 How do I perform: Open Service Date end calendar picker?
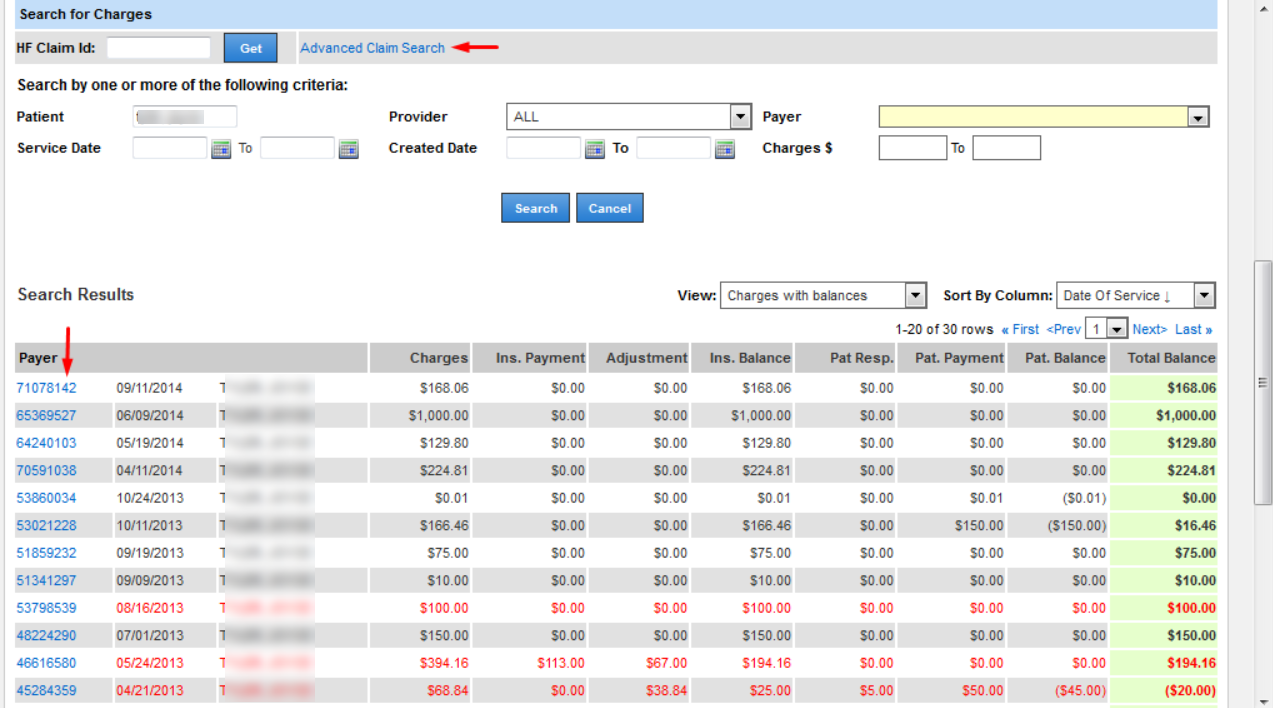click(x=348, y=149)
